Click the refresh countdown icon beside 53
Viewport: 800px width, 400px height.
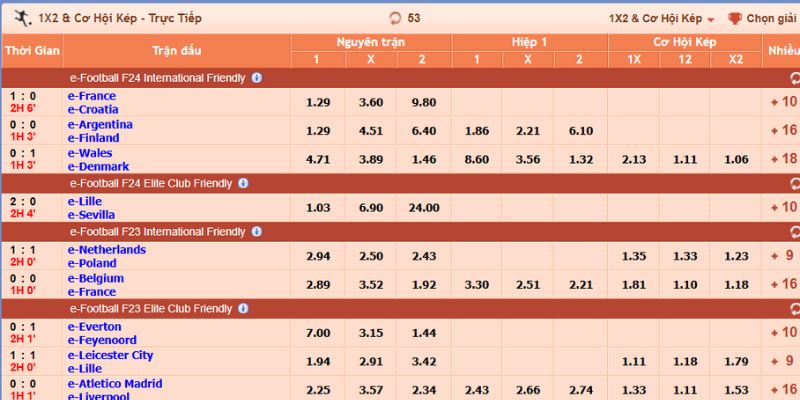tap(395, 18)
